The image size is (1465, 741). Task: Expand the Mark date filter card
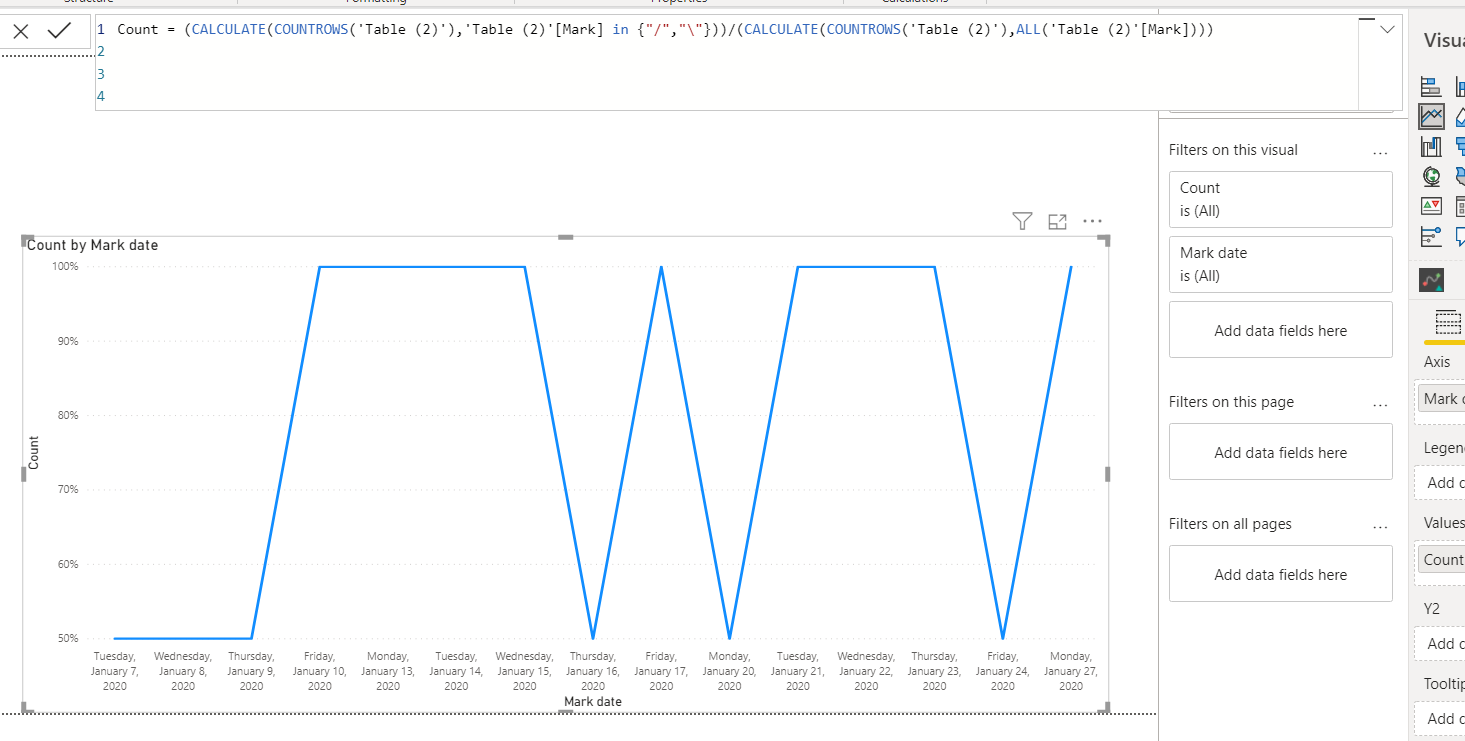point(1280,264)
